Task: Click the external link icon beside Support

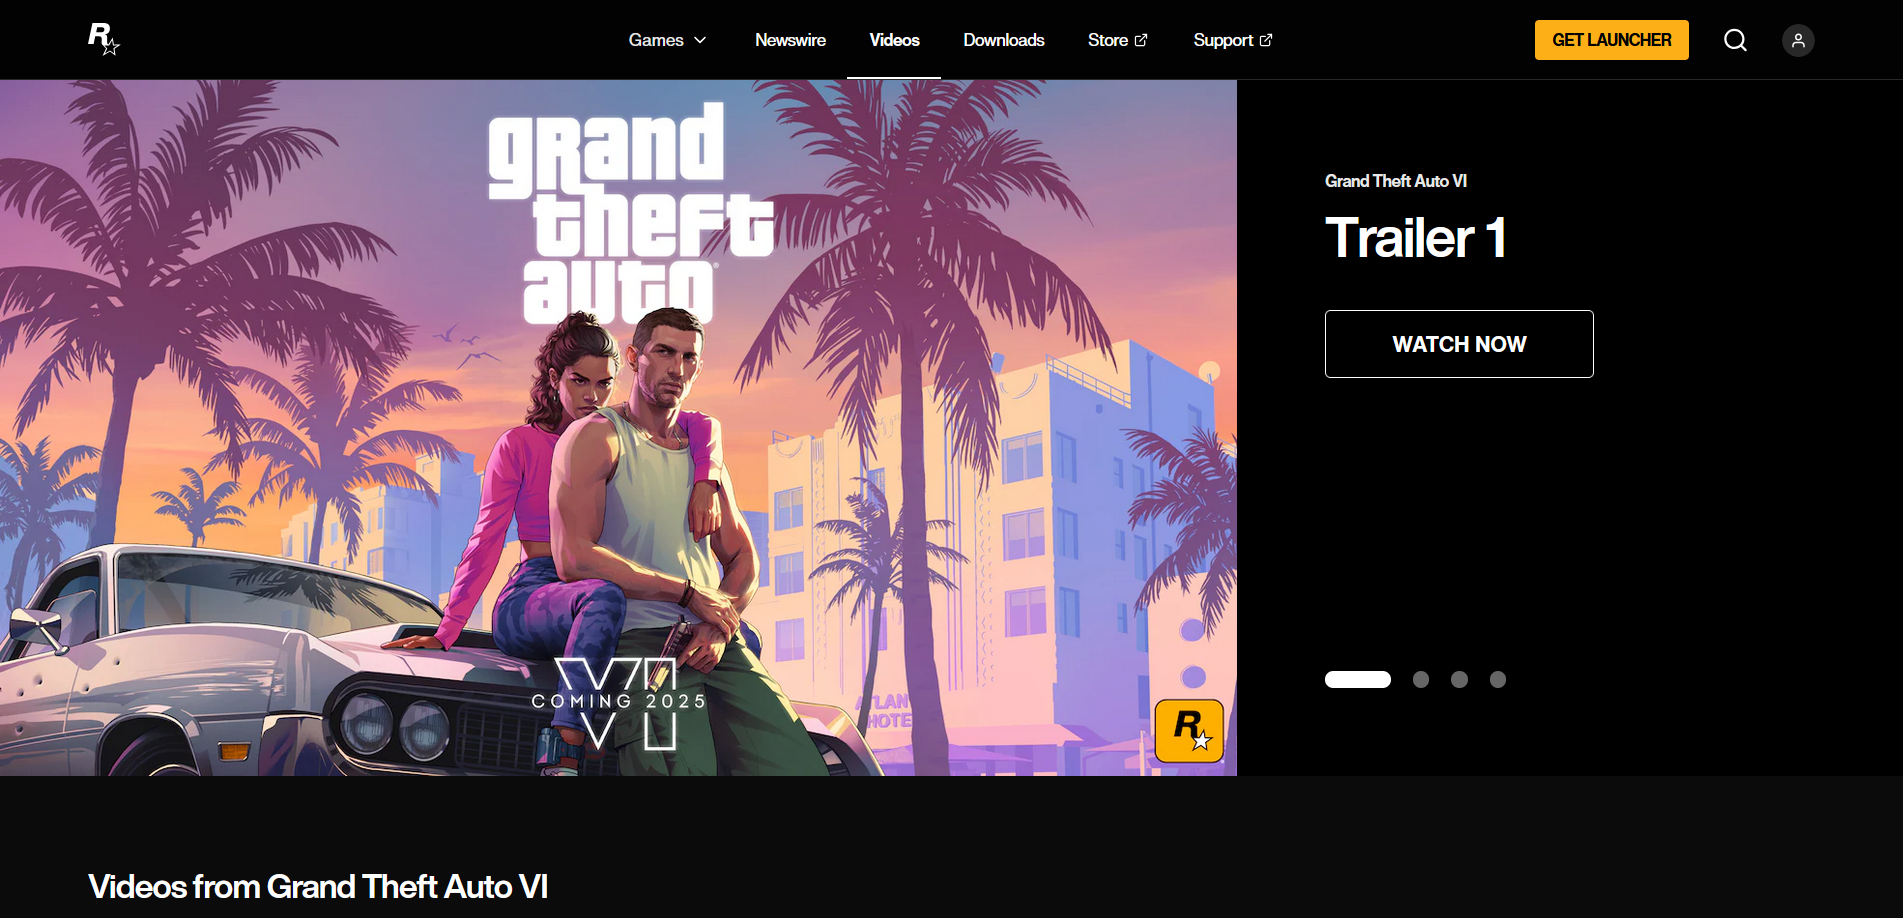Action: (x=1266, y=40)
